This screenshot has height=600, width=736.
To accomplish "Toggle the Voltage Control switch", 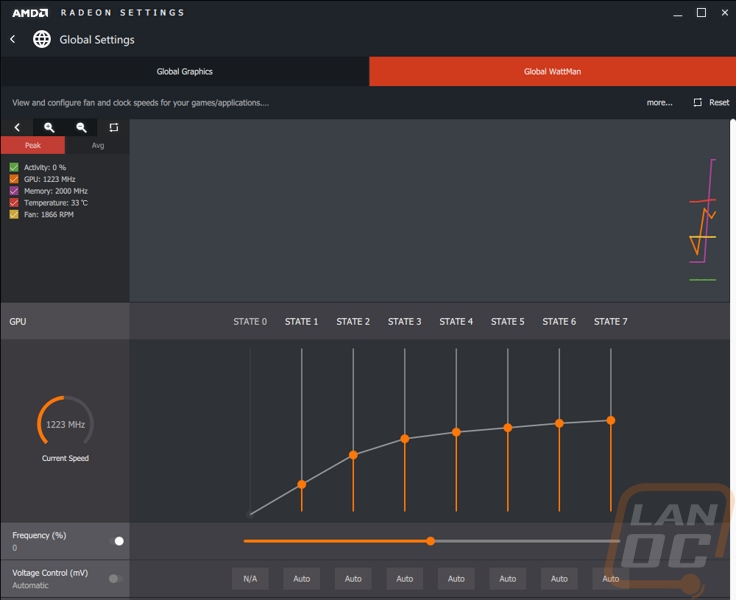I will tap(117, 578).
